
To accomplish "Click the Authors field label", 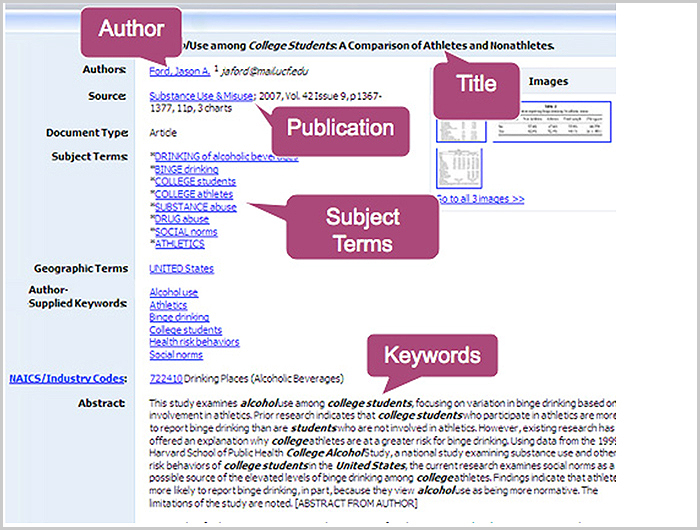I will (x=104, y=70).
